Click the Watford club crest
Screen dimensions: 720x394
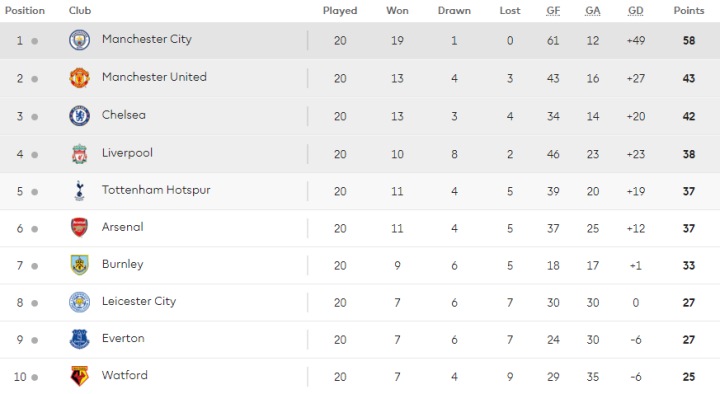79,377
